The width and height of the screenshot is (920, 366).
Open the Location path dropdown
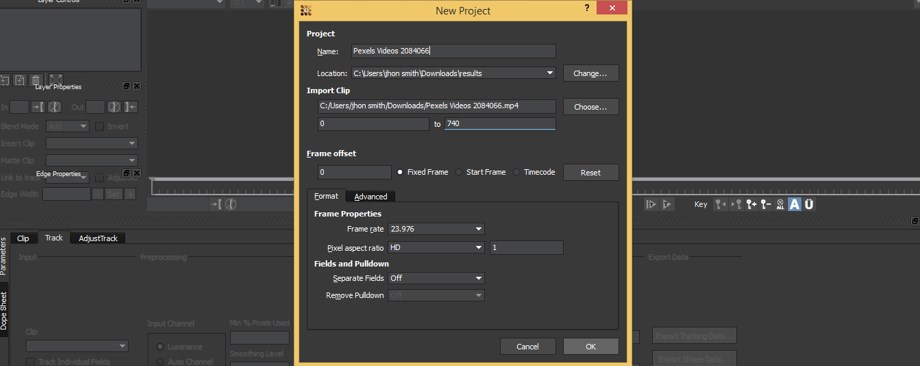(x=549, y=73)
